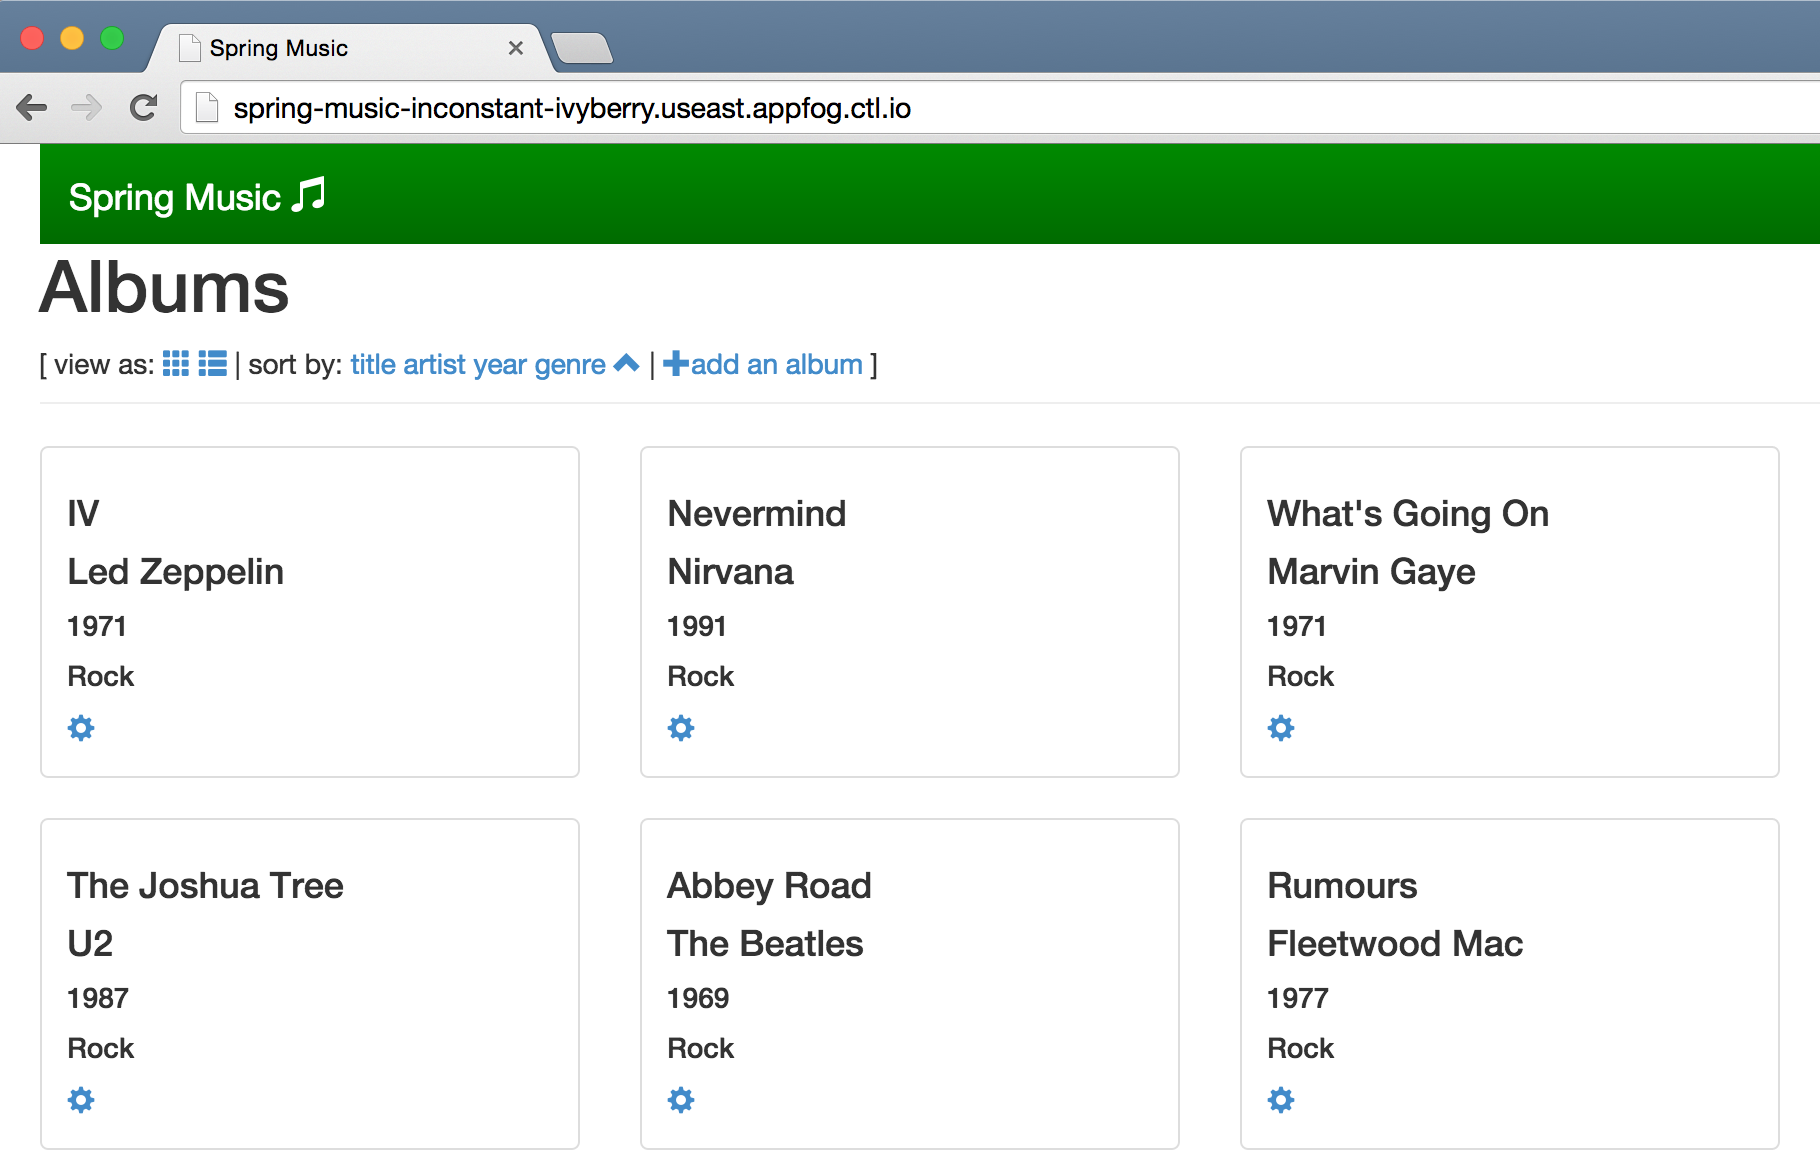Click Rock genre on Led Zeppelin card

pyautogui.click(x=101, y=677)
